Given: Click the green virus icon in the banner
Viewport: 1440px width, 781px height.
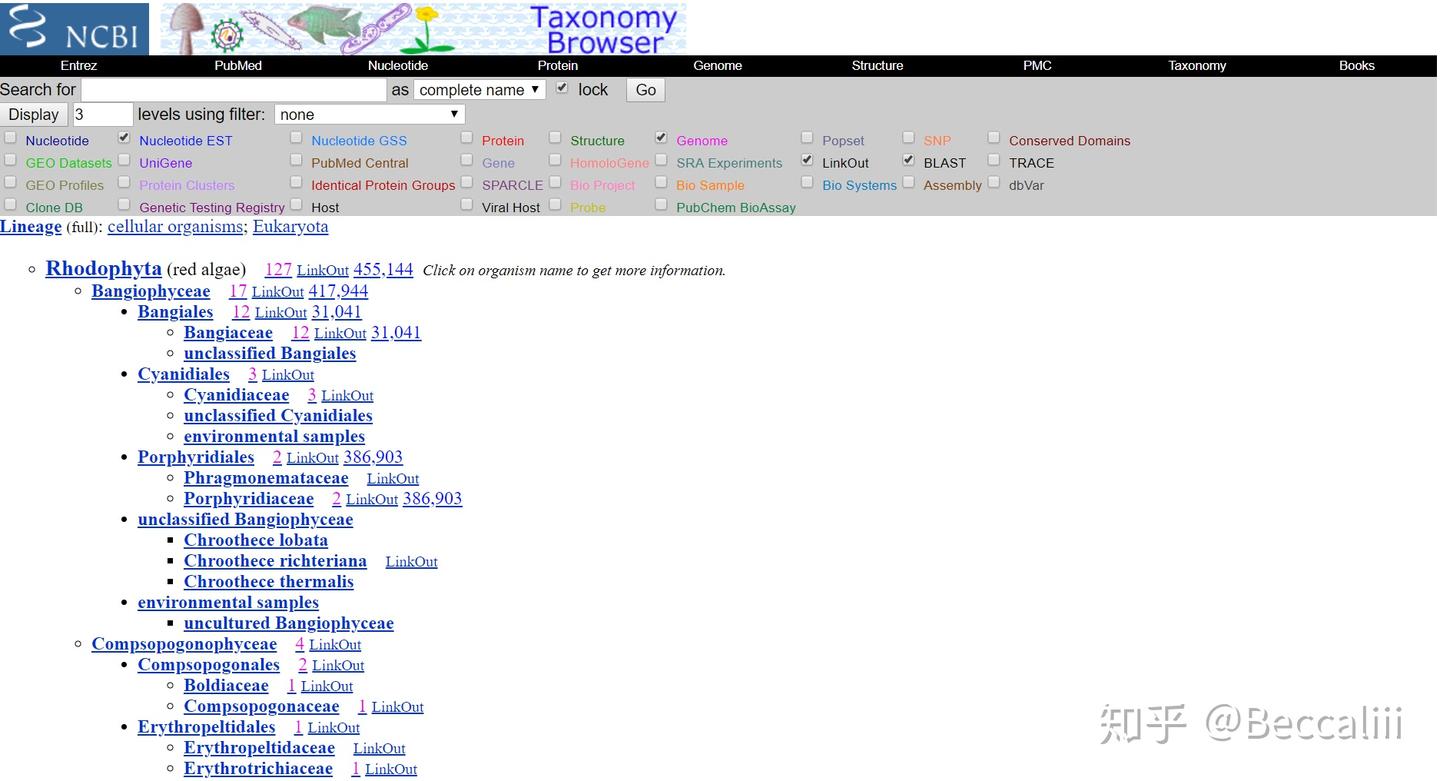Looking at the screenshot, I should pyautogui.click(x=226, y=31).
